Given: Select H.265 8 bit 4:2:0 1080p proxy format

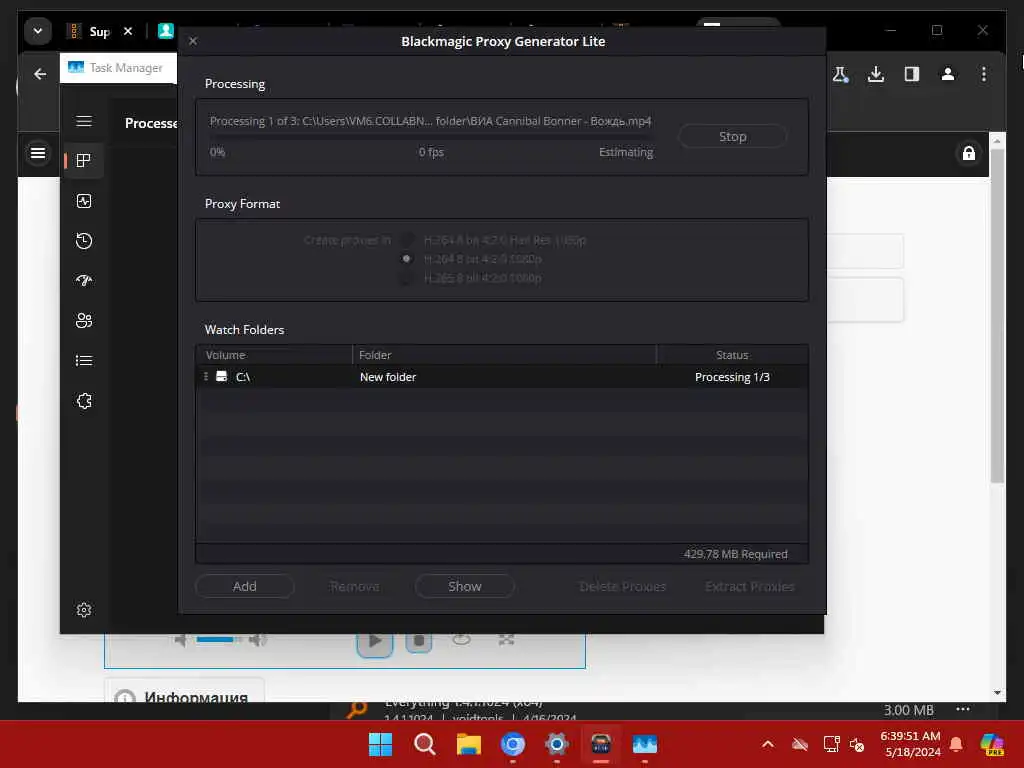Looking at the screenshot, I should coord(406,278).
